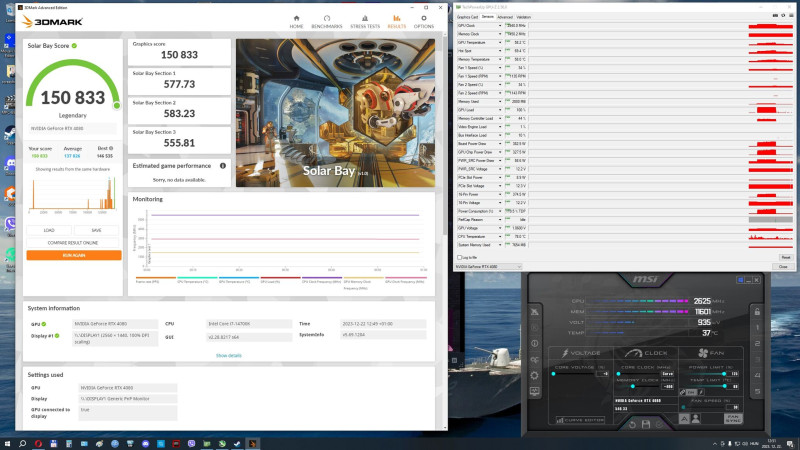800x450 pixels.
Task: Open Hot Spot sensor dropdown in GPU-Z
Action: [x=500, y=51]
